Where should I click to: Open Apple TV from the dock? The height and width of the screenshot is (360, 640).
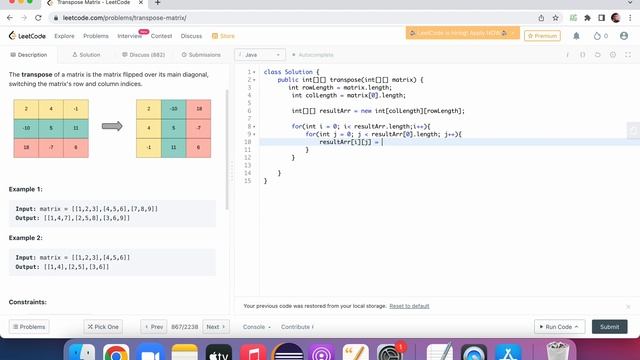pyautogui.click(x=219, y=352)
